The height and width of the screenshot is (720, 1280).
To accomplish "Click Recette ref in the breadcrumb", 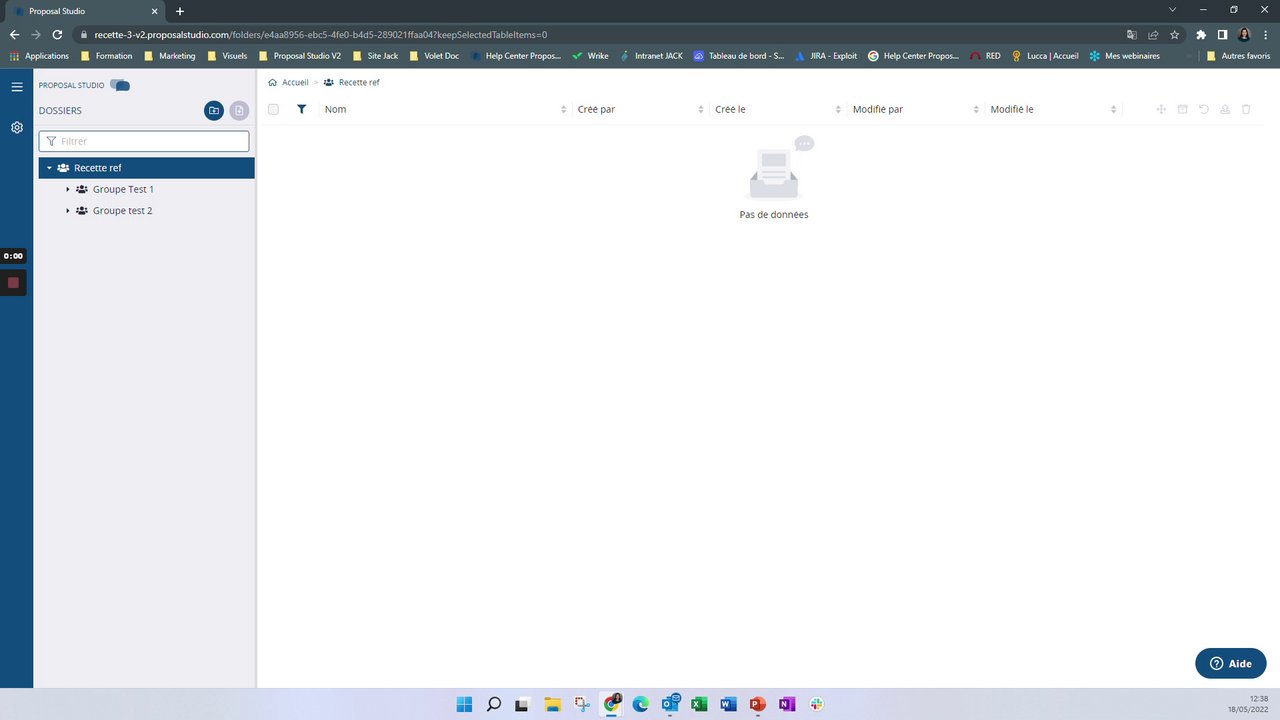I will [359, 82].
